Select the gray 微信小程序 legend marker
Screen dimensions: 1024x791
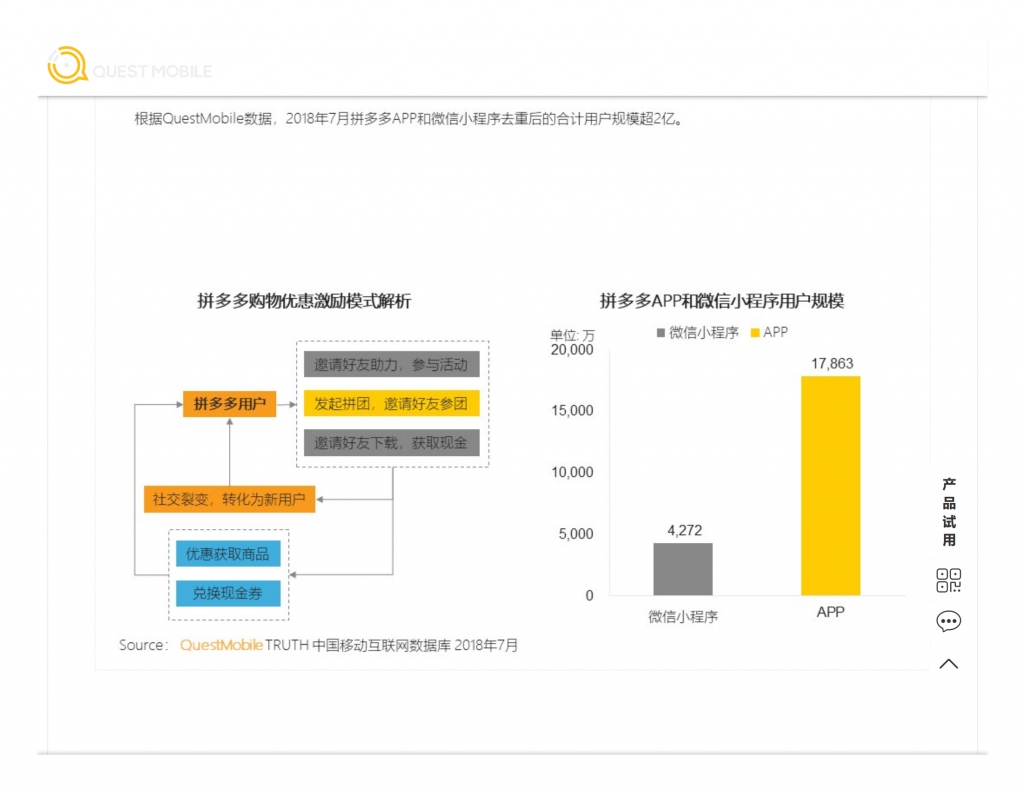[660, 332]
